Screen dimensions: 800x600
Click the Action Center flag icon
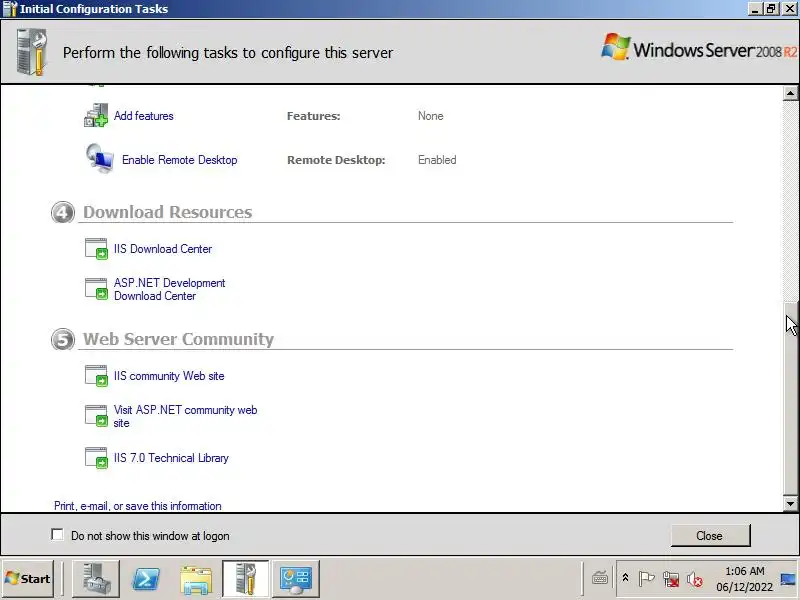click(646, 579)
